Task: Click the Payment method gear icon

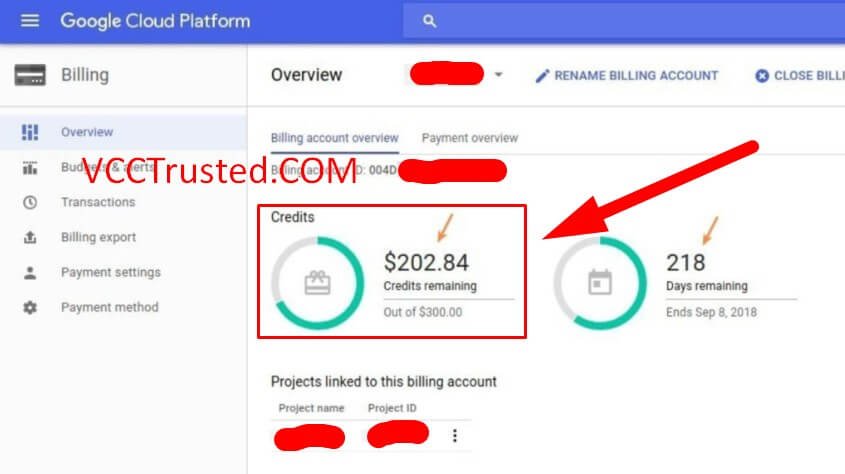Action: [30, 308]
